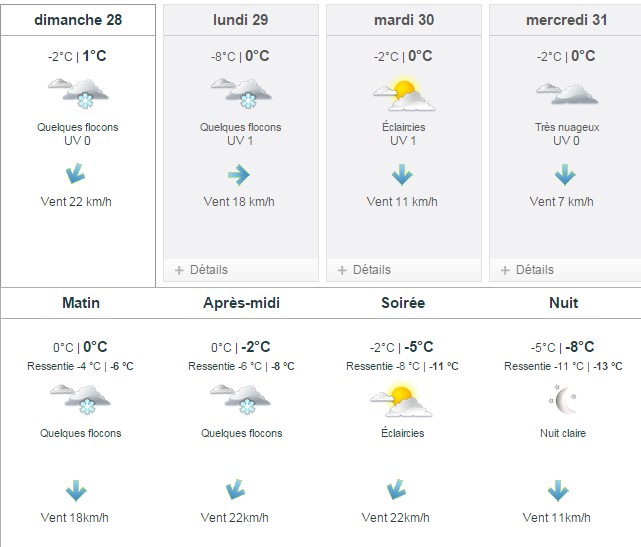Select the dimanche 28 day tab

tap(78, 20)
